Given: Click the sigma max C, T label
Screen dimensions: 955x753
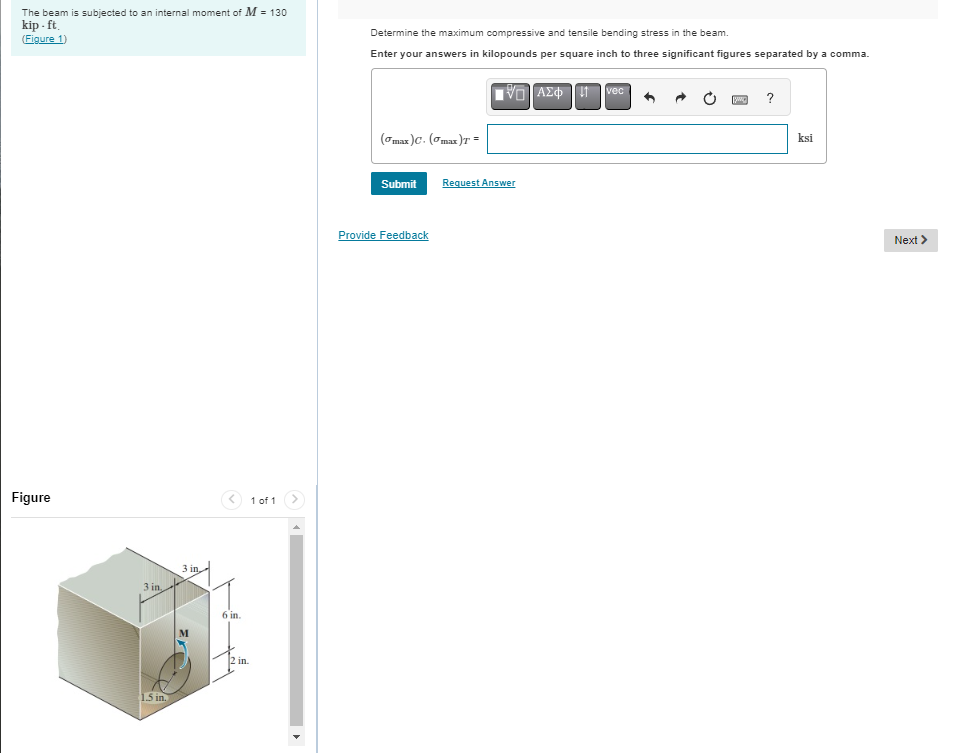Looking at the screenshot, I should click(x=429, y=140).
